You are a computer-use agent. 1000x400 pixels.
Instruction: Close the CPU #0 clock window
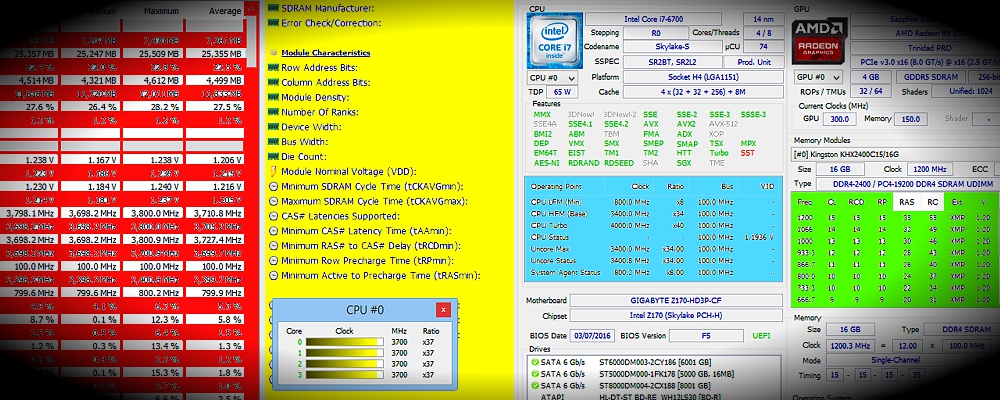tap(443, 310)
